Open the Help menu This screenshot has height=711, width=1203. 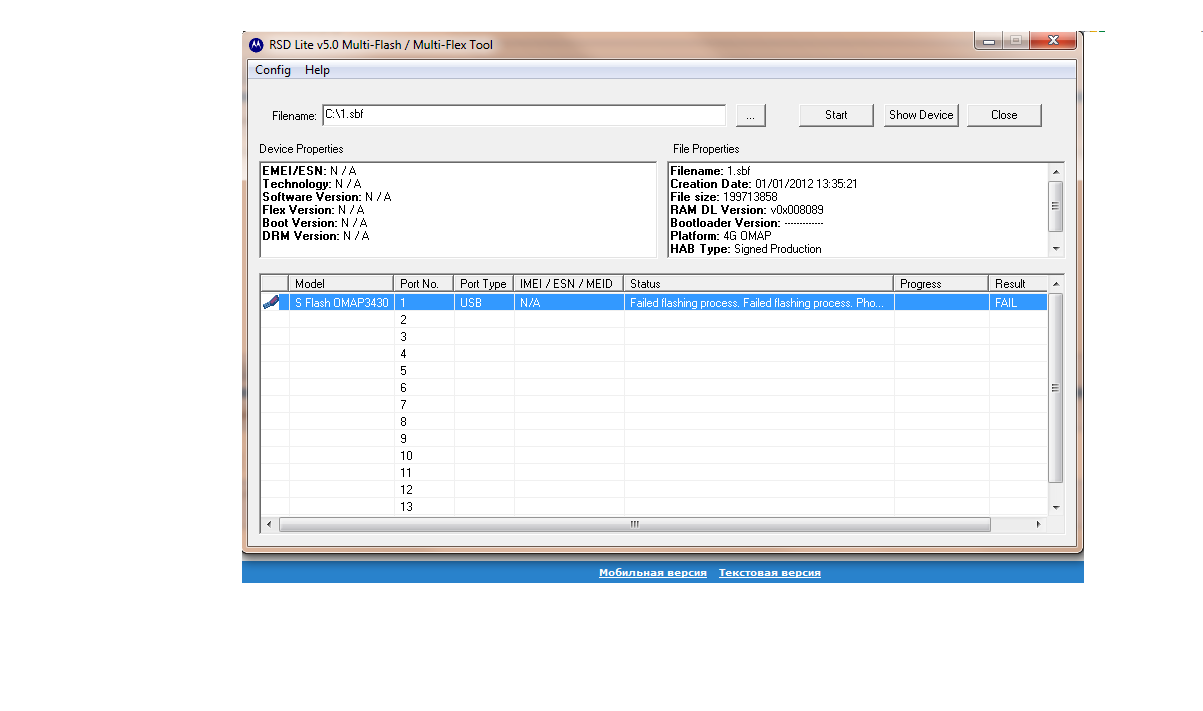317,70
